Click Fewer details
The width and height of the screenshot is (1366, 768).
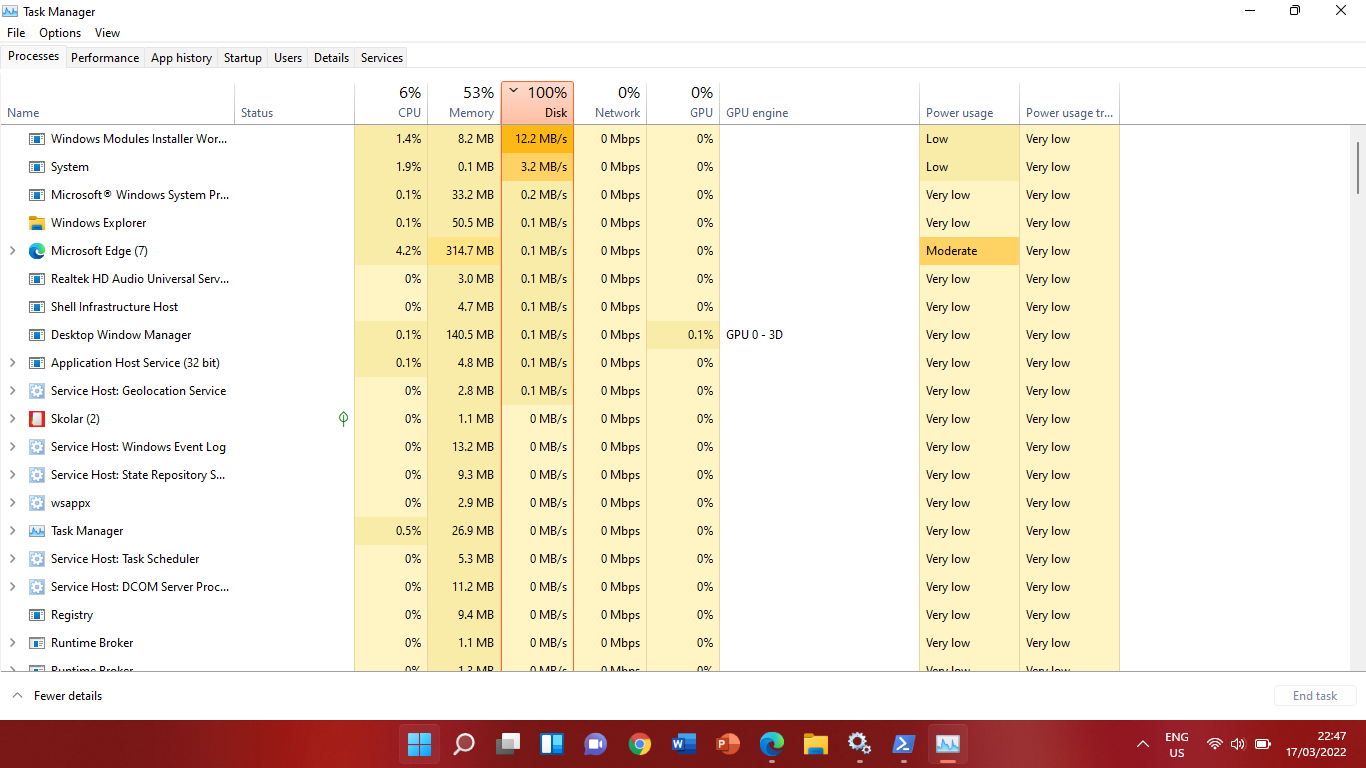coord(58,696)
